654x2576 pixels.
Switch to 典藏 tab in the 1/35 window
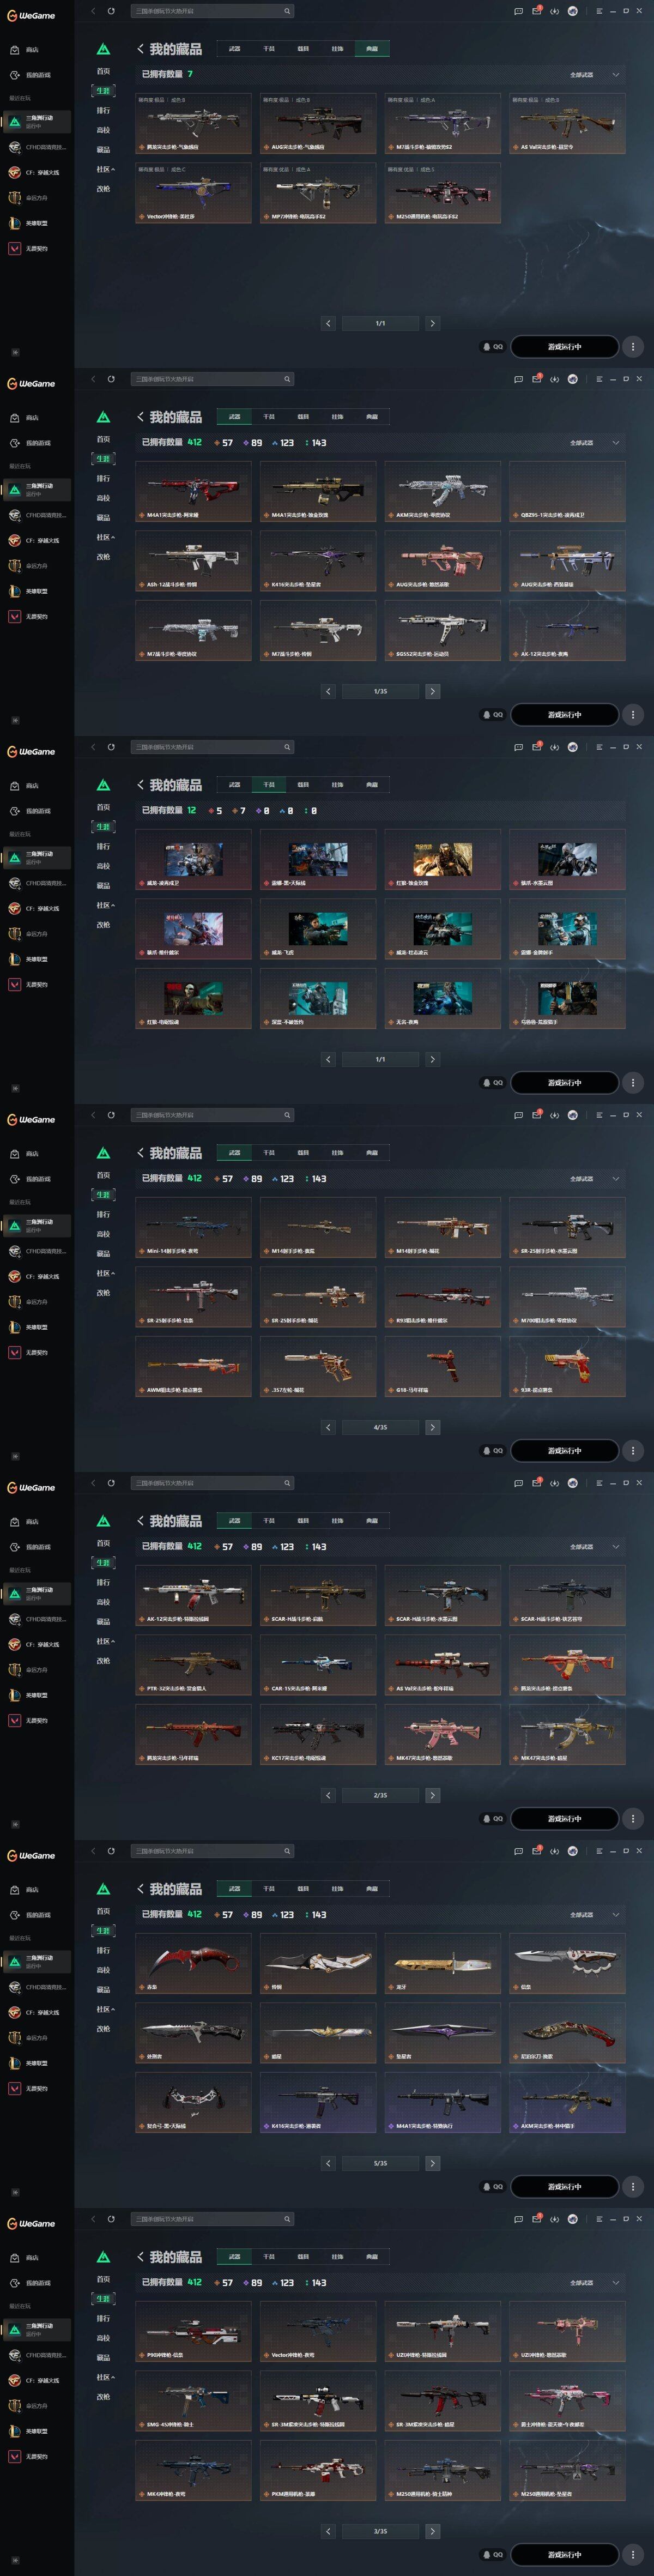(372, 417)
